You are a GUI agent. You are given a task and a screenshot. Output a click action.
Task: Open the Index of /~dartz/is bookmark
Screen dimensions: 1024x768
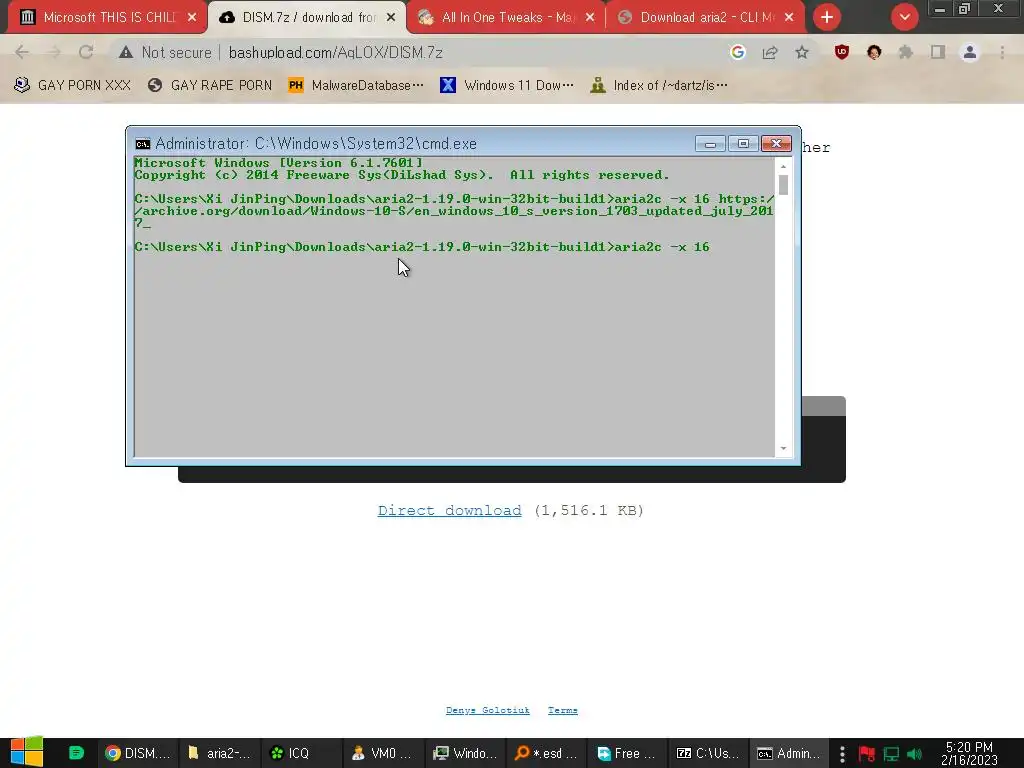click(x=659, y=85)
